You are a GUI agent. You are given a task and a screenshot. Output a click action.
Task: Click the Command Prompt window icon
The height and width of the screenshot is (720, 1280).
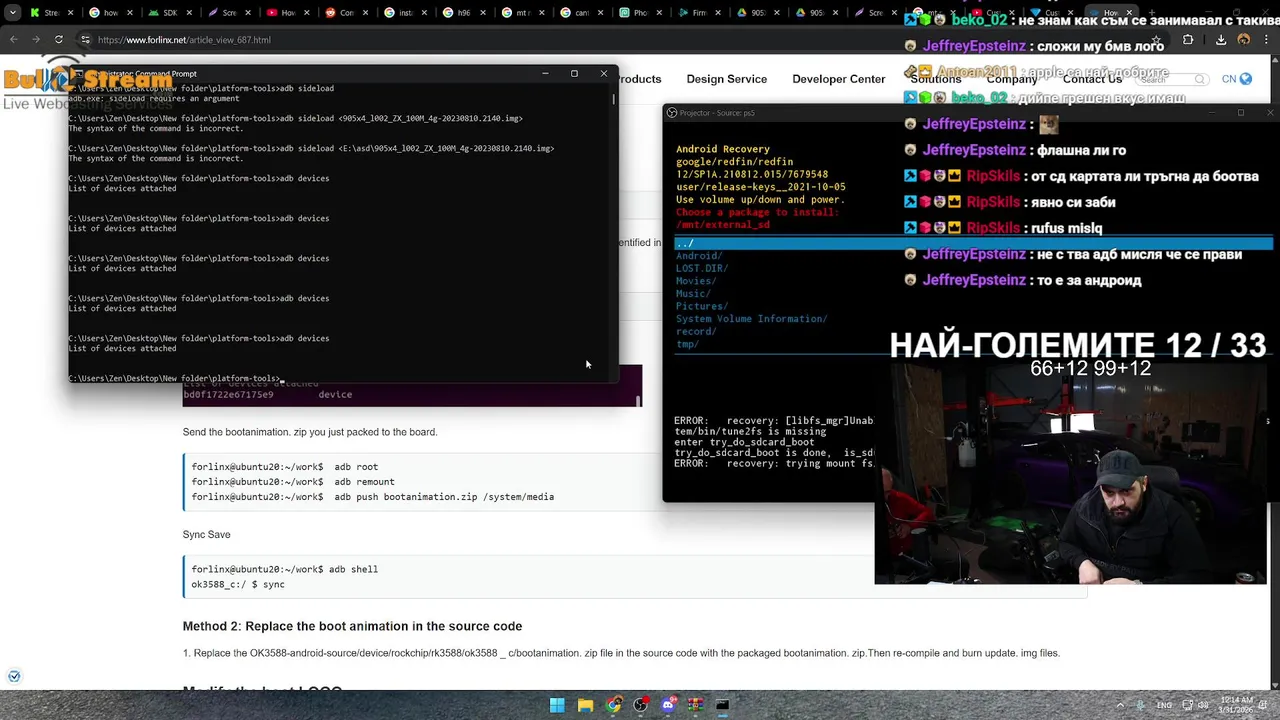[79, 74]
